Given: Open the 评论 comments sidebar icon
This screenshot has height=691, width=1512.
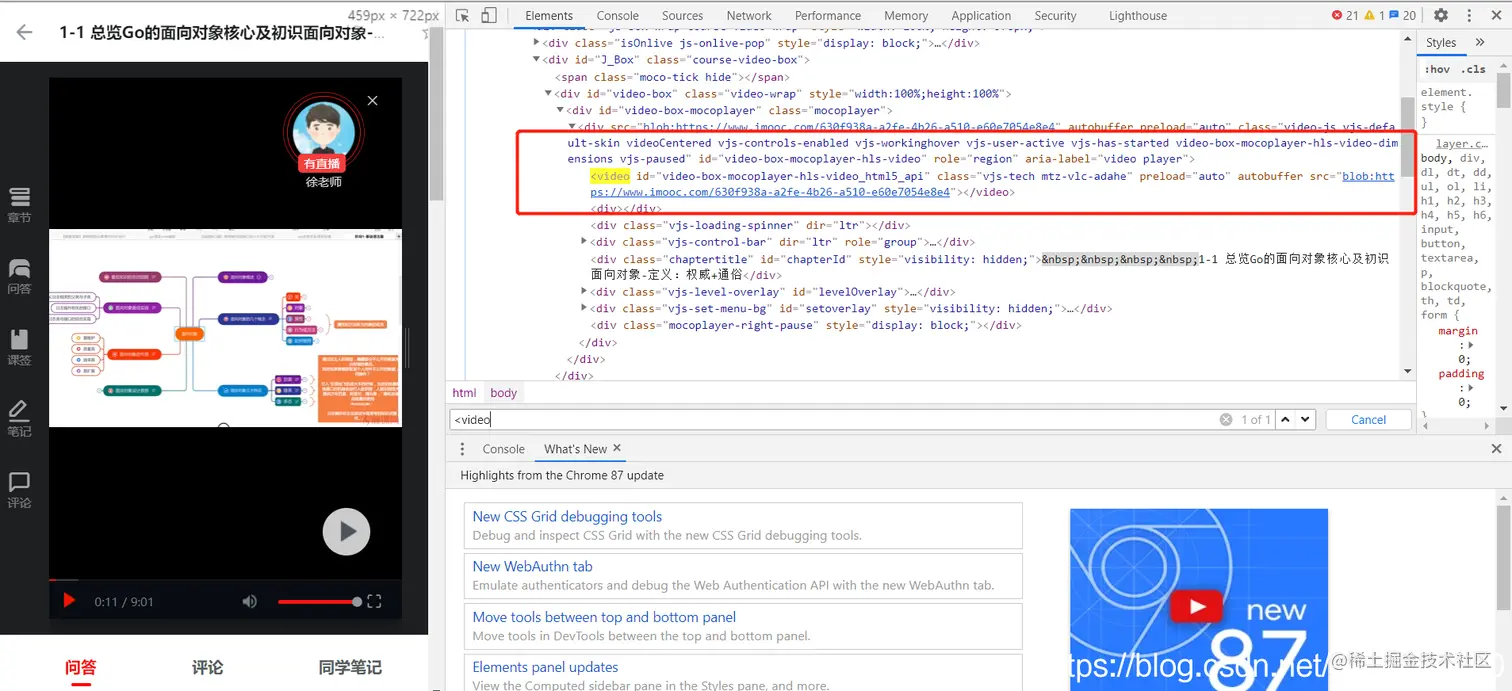Looking at the screenshot, I should (19, 490).
